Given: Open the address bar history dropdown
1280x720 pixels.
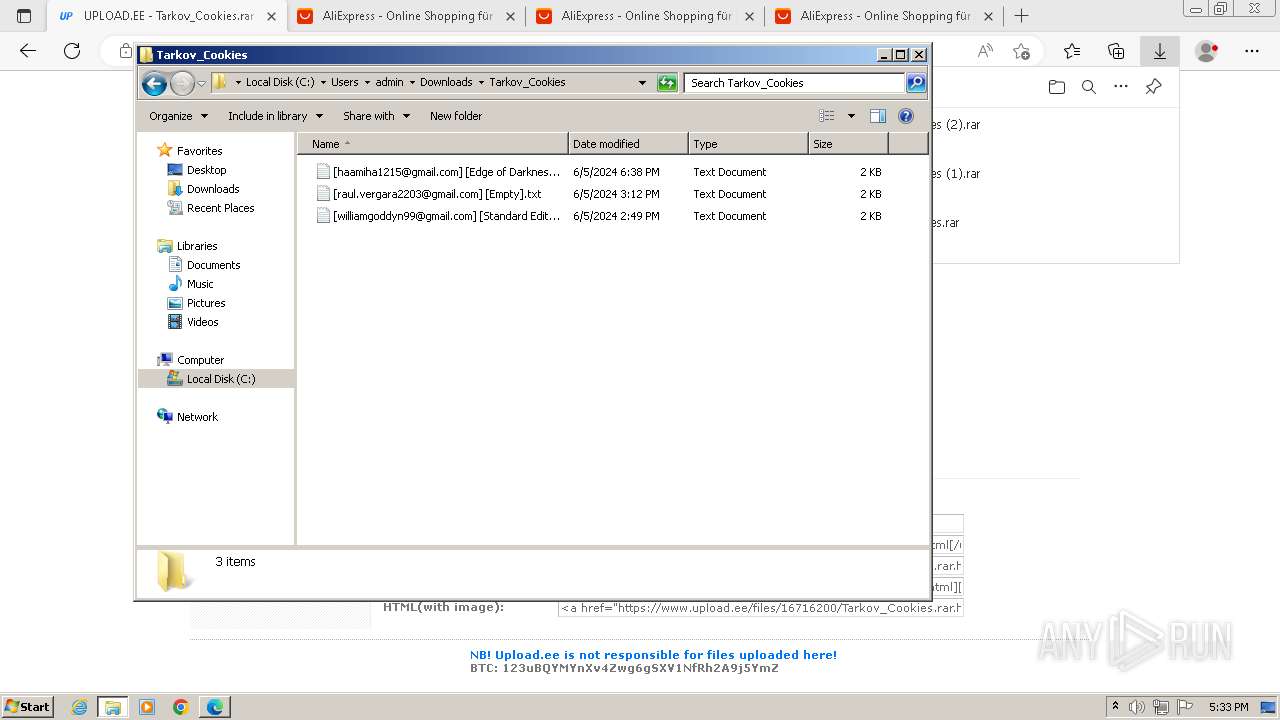Looking at the screenshot, I should (x=642, y=83).
